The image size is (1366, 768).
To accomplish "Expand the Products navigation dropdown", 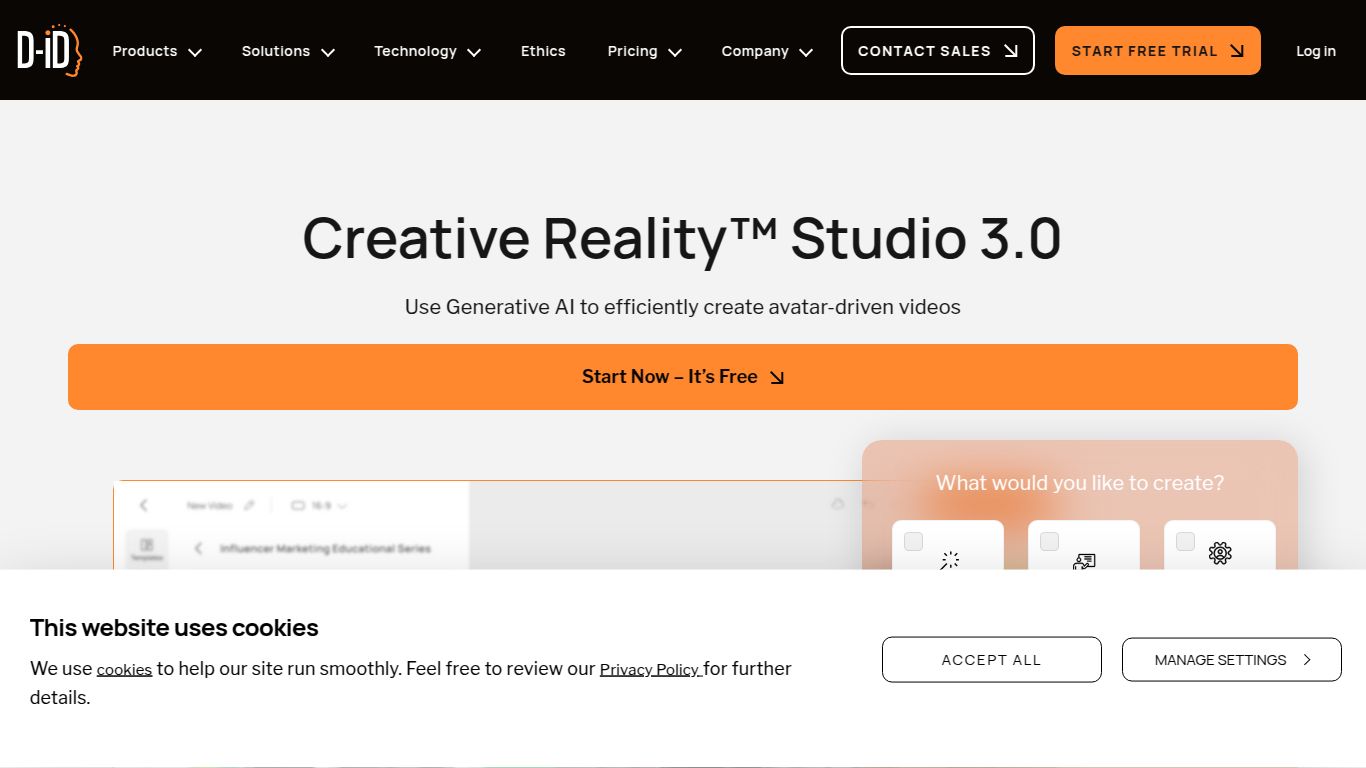I will tap(156, 51).
